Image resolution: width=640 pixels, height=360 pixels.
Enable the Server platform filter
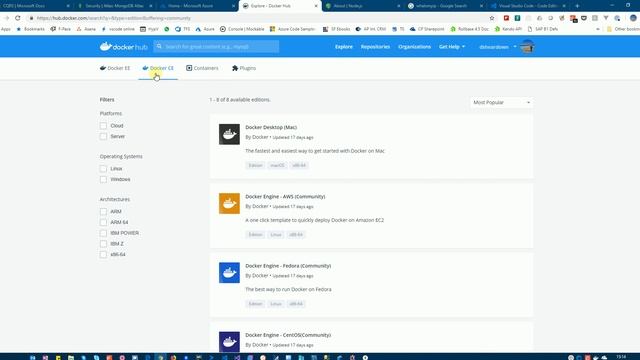[x=103, y=136]
